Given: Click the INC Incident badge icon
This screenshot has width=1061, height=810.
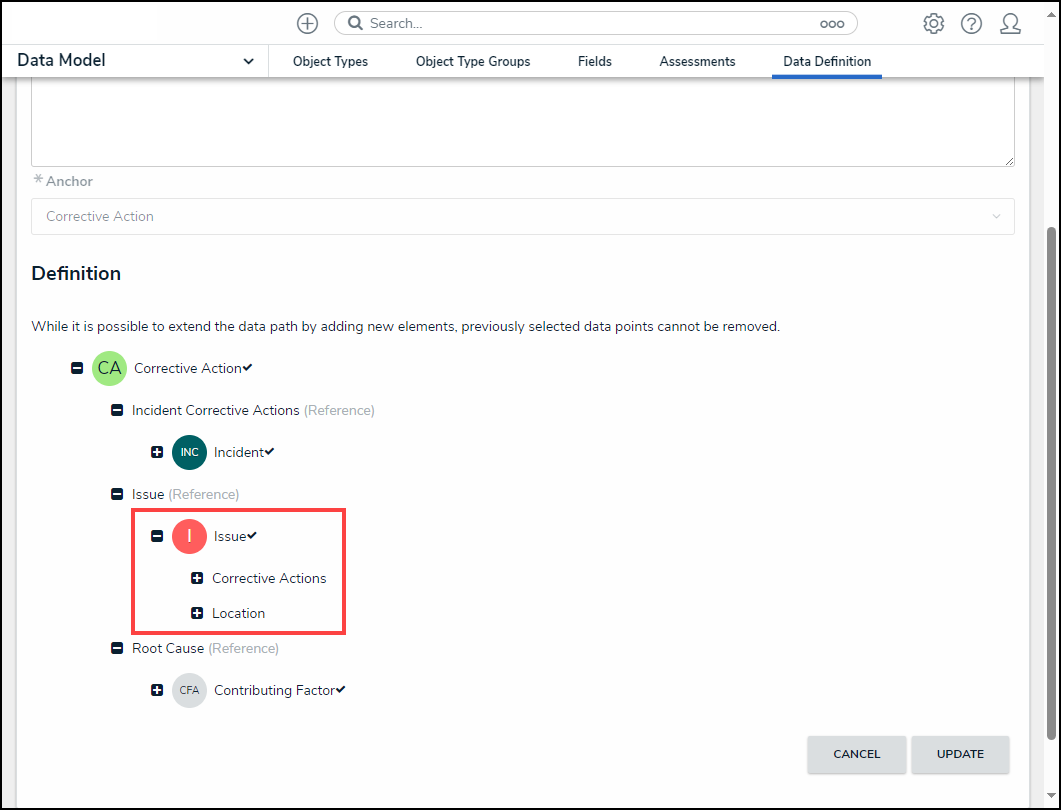Looking at the screenshot, I should pyautogui.click(x=189, y=452).
